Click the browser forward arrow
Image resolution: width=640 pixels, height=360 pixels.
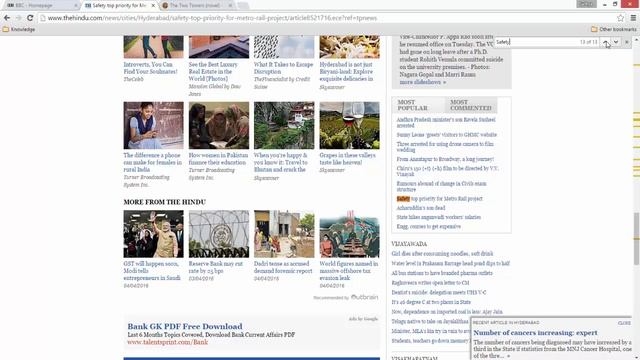[x=18, y=18]
